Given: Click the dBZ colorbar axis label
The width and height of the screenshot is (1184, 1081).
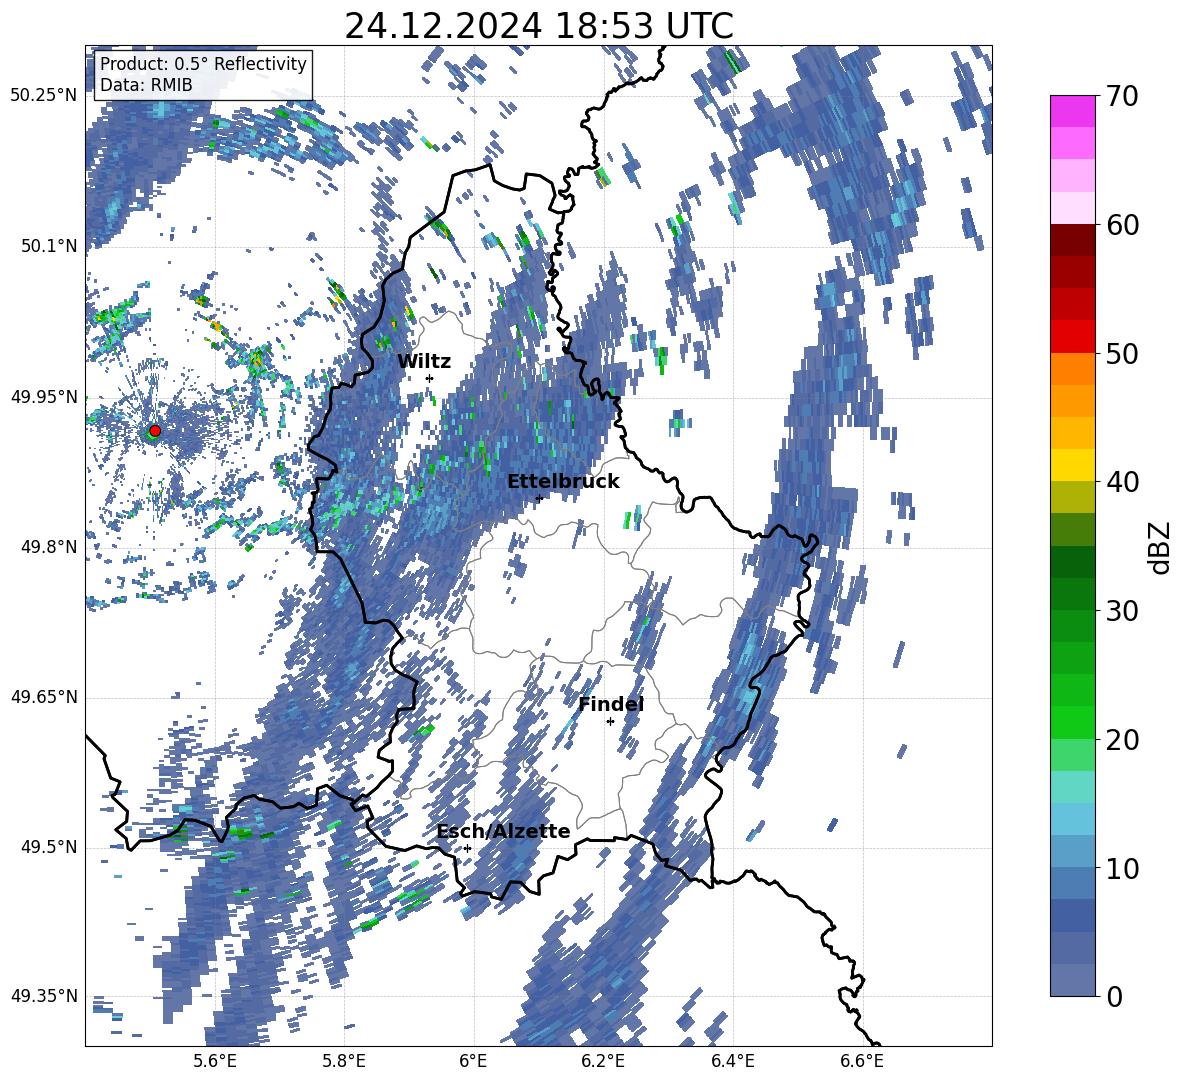Looking at the screenshot, I should [1160, 547].
